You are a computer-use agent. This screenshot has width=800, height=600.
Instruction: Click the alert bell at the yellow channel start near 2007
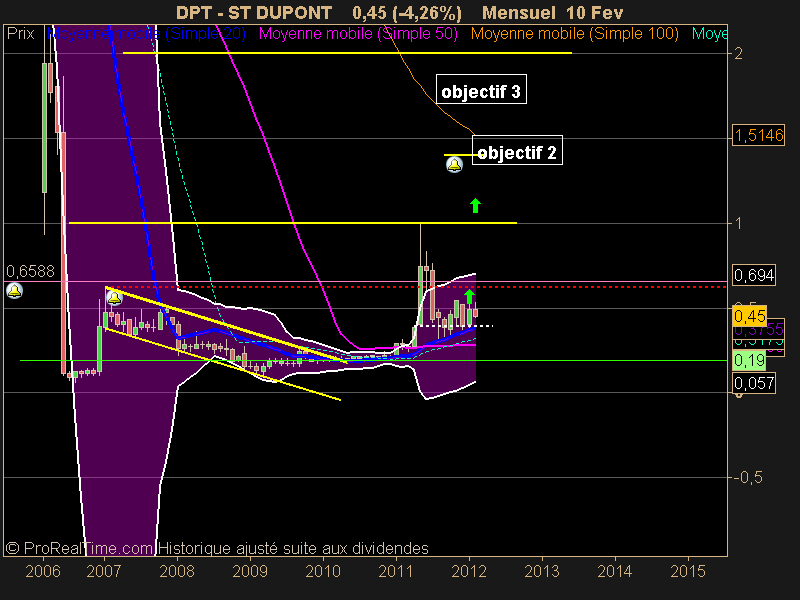114,296
